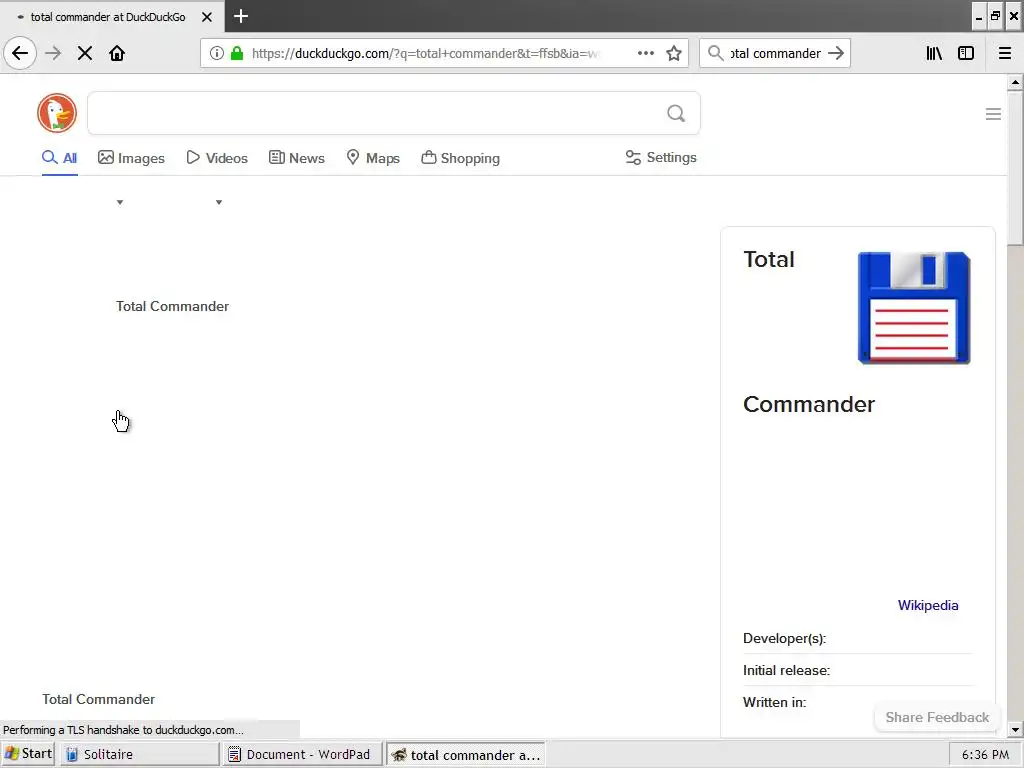This screenshot has width=1024, height=768.
Task: Click the forward navigation arrow
Action: 53,53
